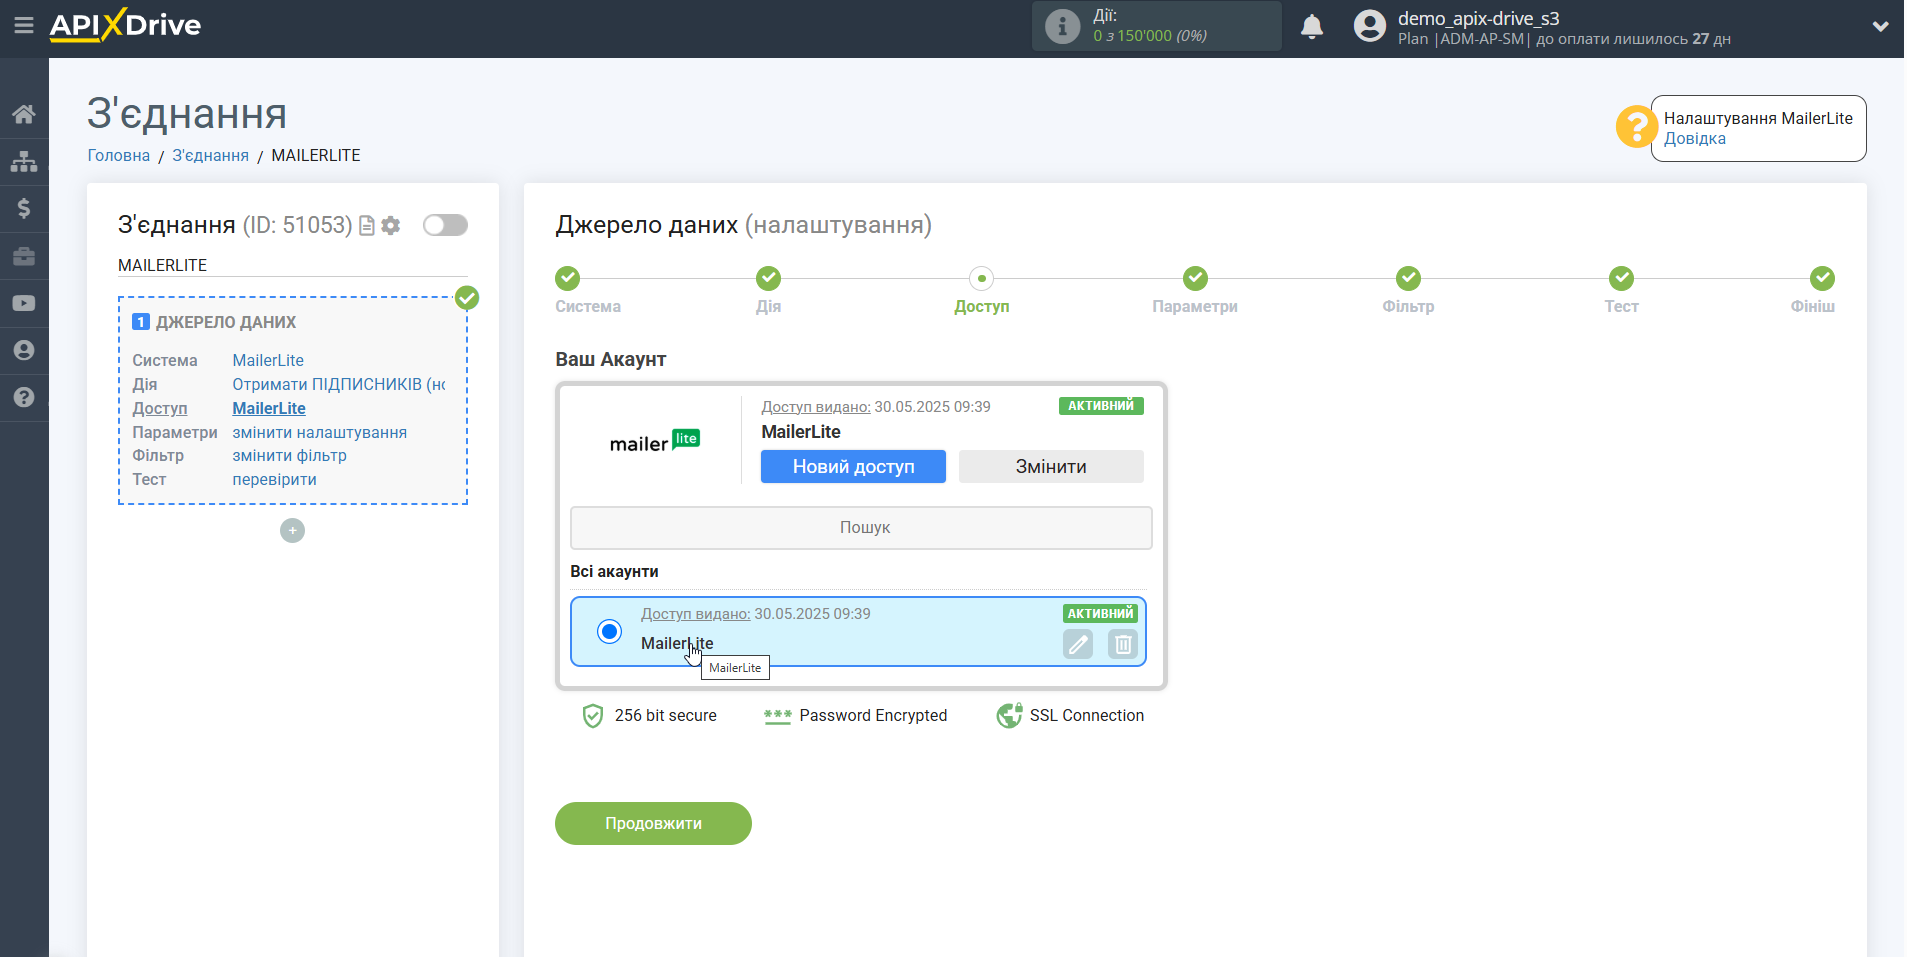Image resolution: width=1907 pixels, height=957 pixels.
Task: Click the yellow help question mark icon
Action: (x=1636, y=127)
